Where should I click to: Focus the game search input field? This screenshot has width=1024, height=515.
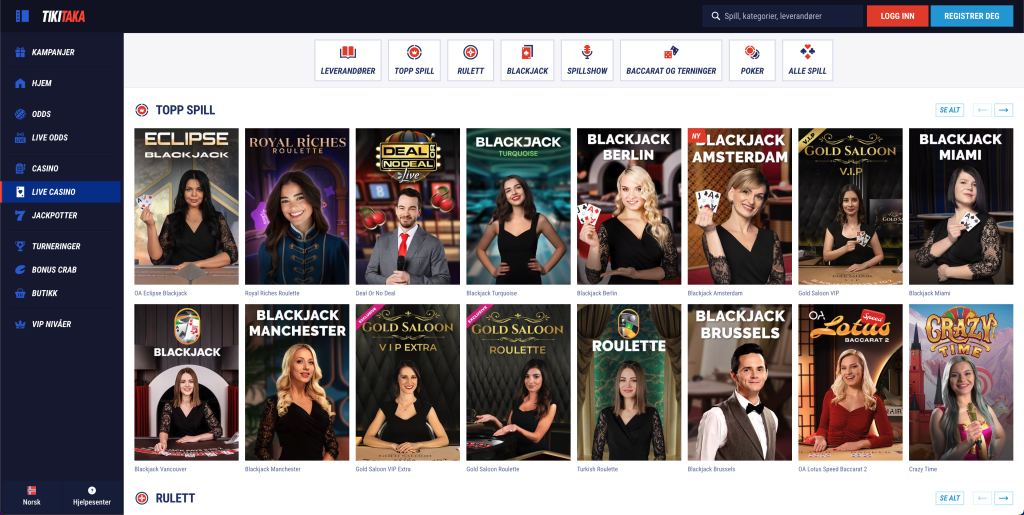pos(782,16)
